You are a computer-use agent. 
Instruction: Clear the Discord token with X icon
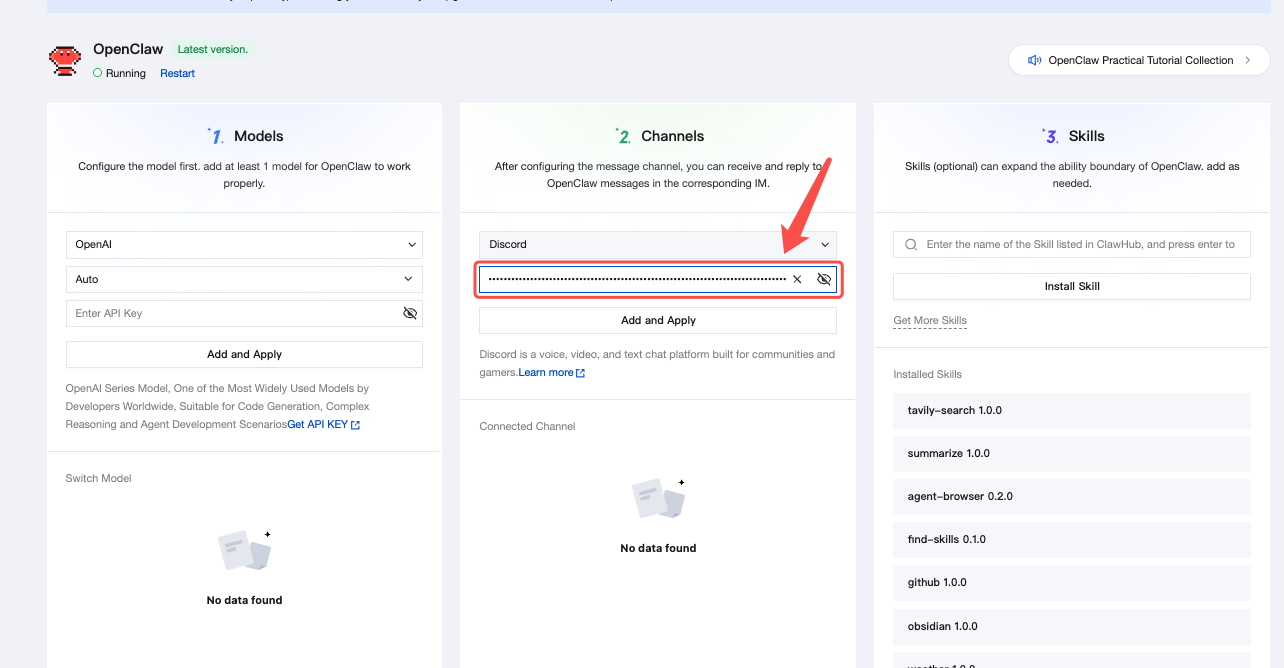(x=797, y=279)
